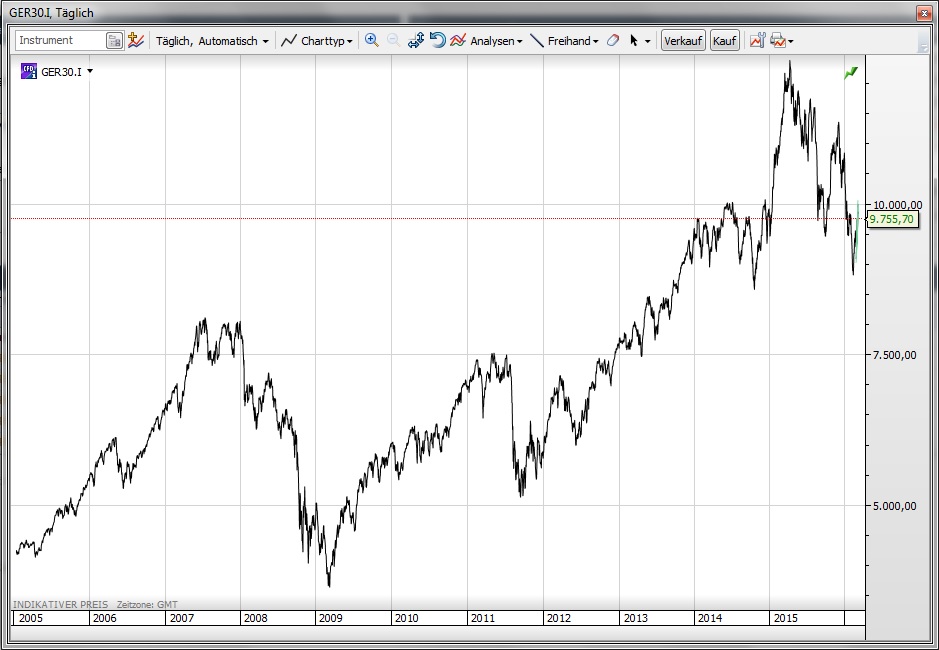The width and height of the screenshot is (939, 650).
Task: Click the 2008 label on time axis
Action: (x=256, y=618)
